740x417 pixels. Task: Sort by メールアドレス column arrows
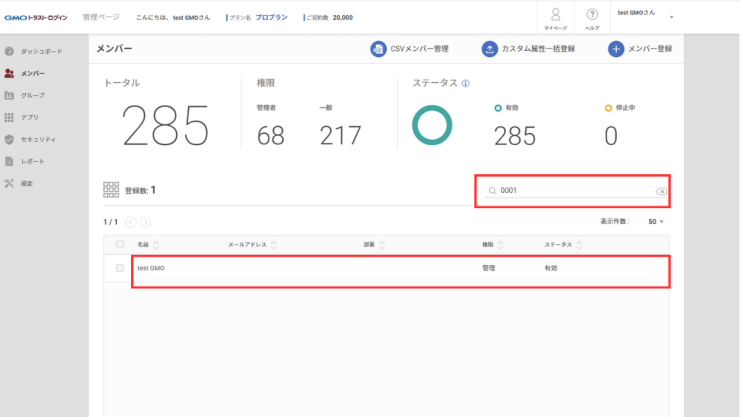[274, 244]
